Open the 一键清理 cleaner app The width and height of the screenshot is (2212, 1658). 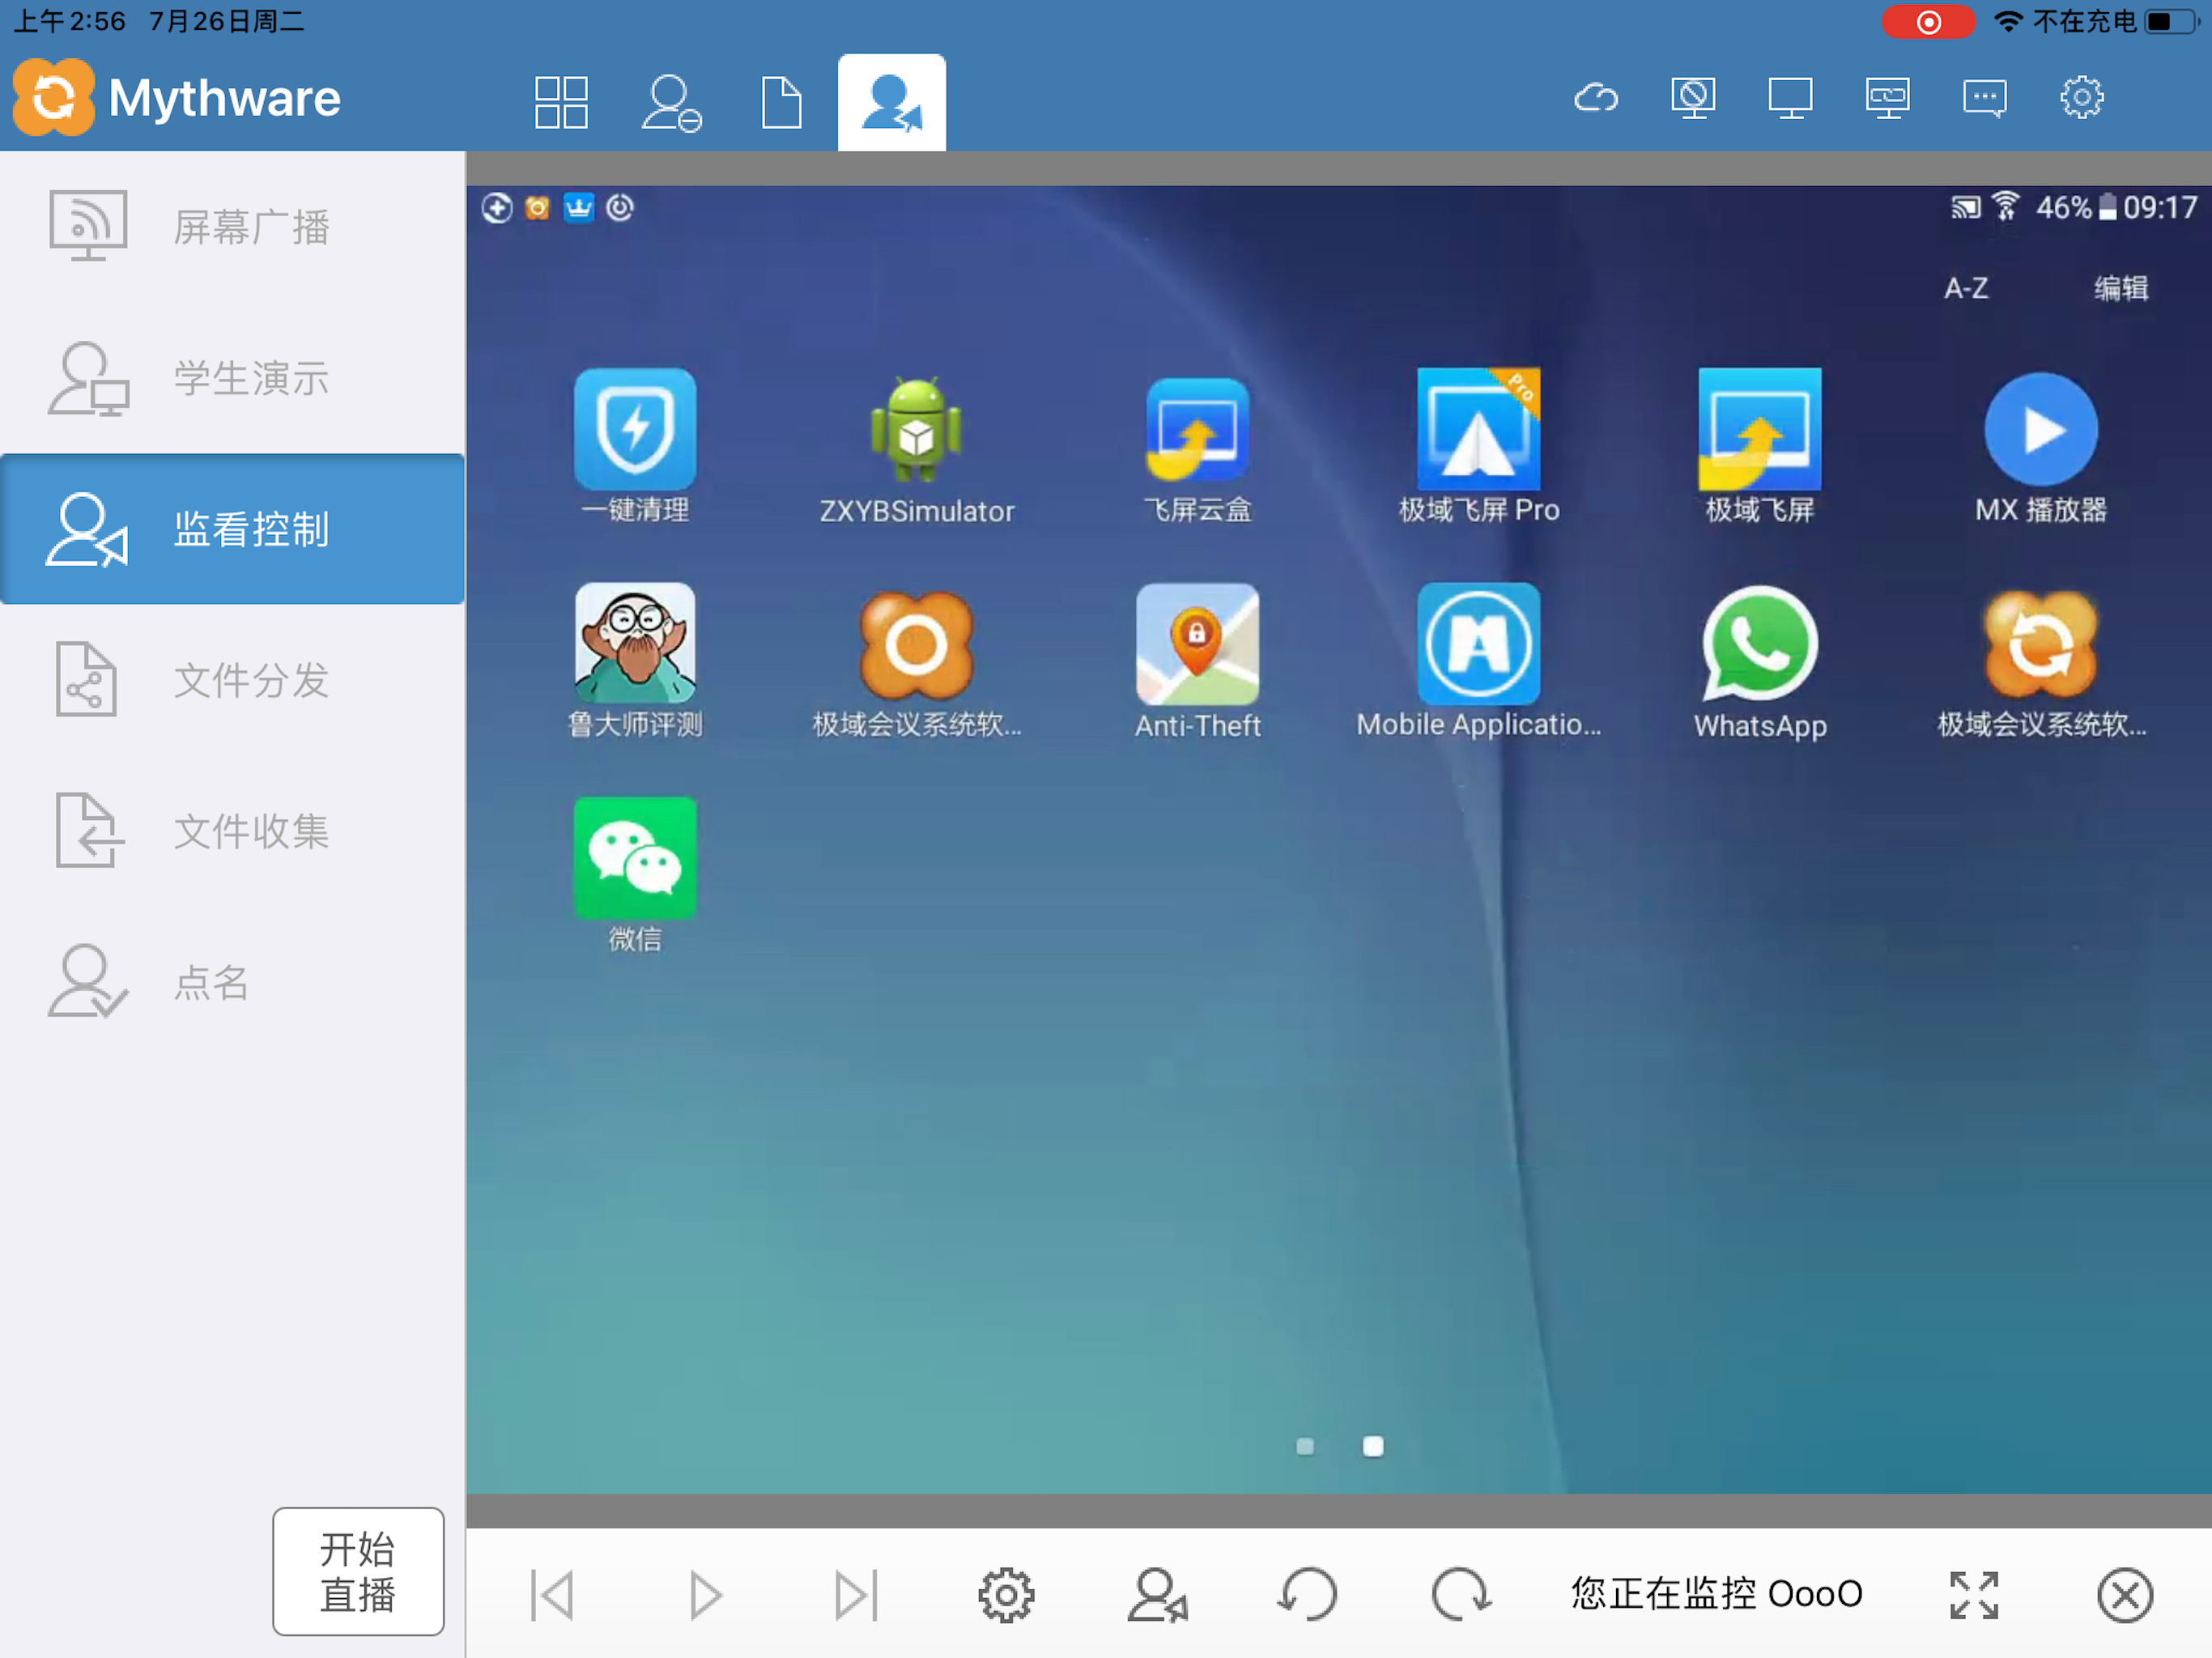pos(634,447)
